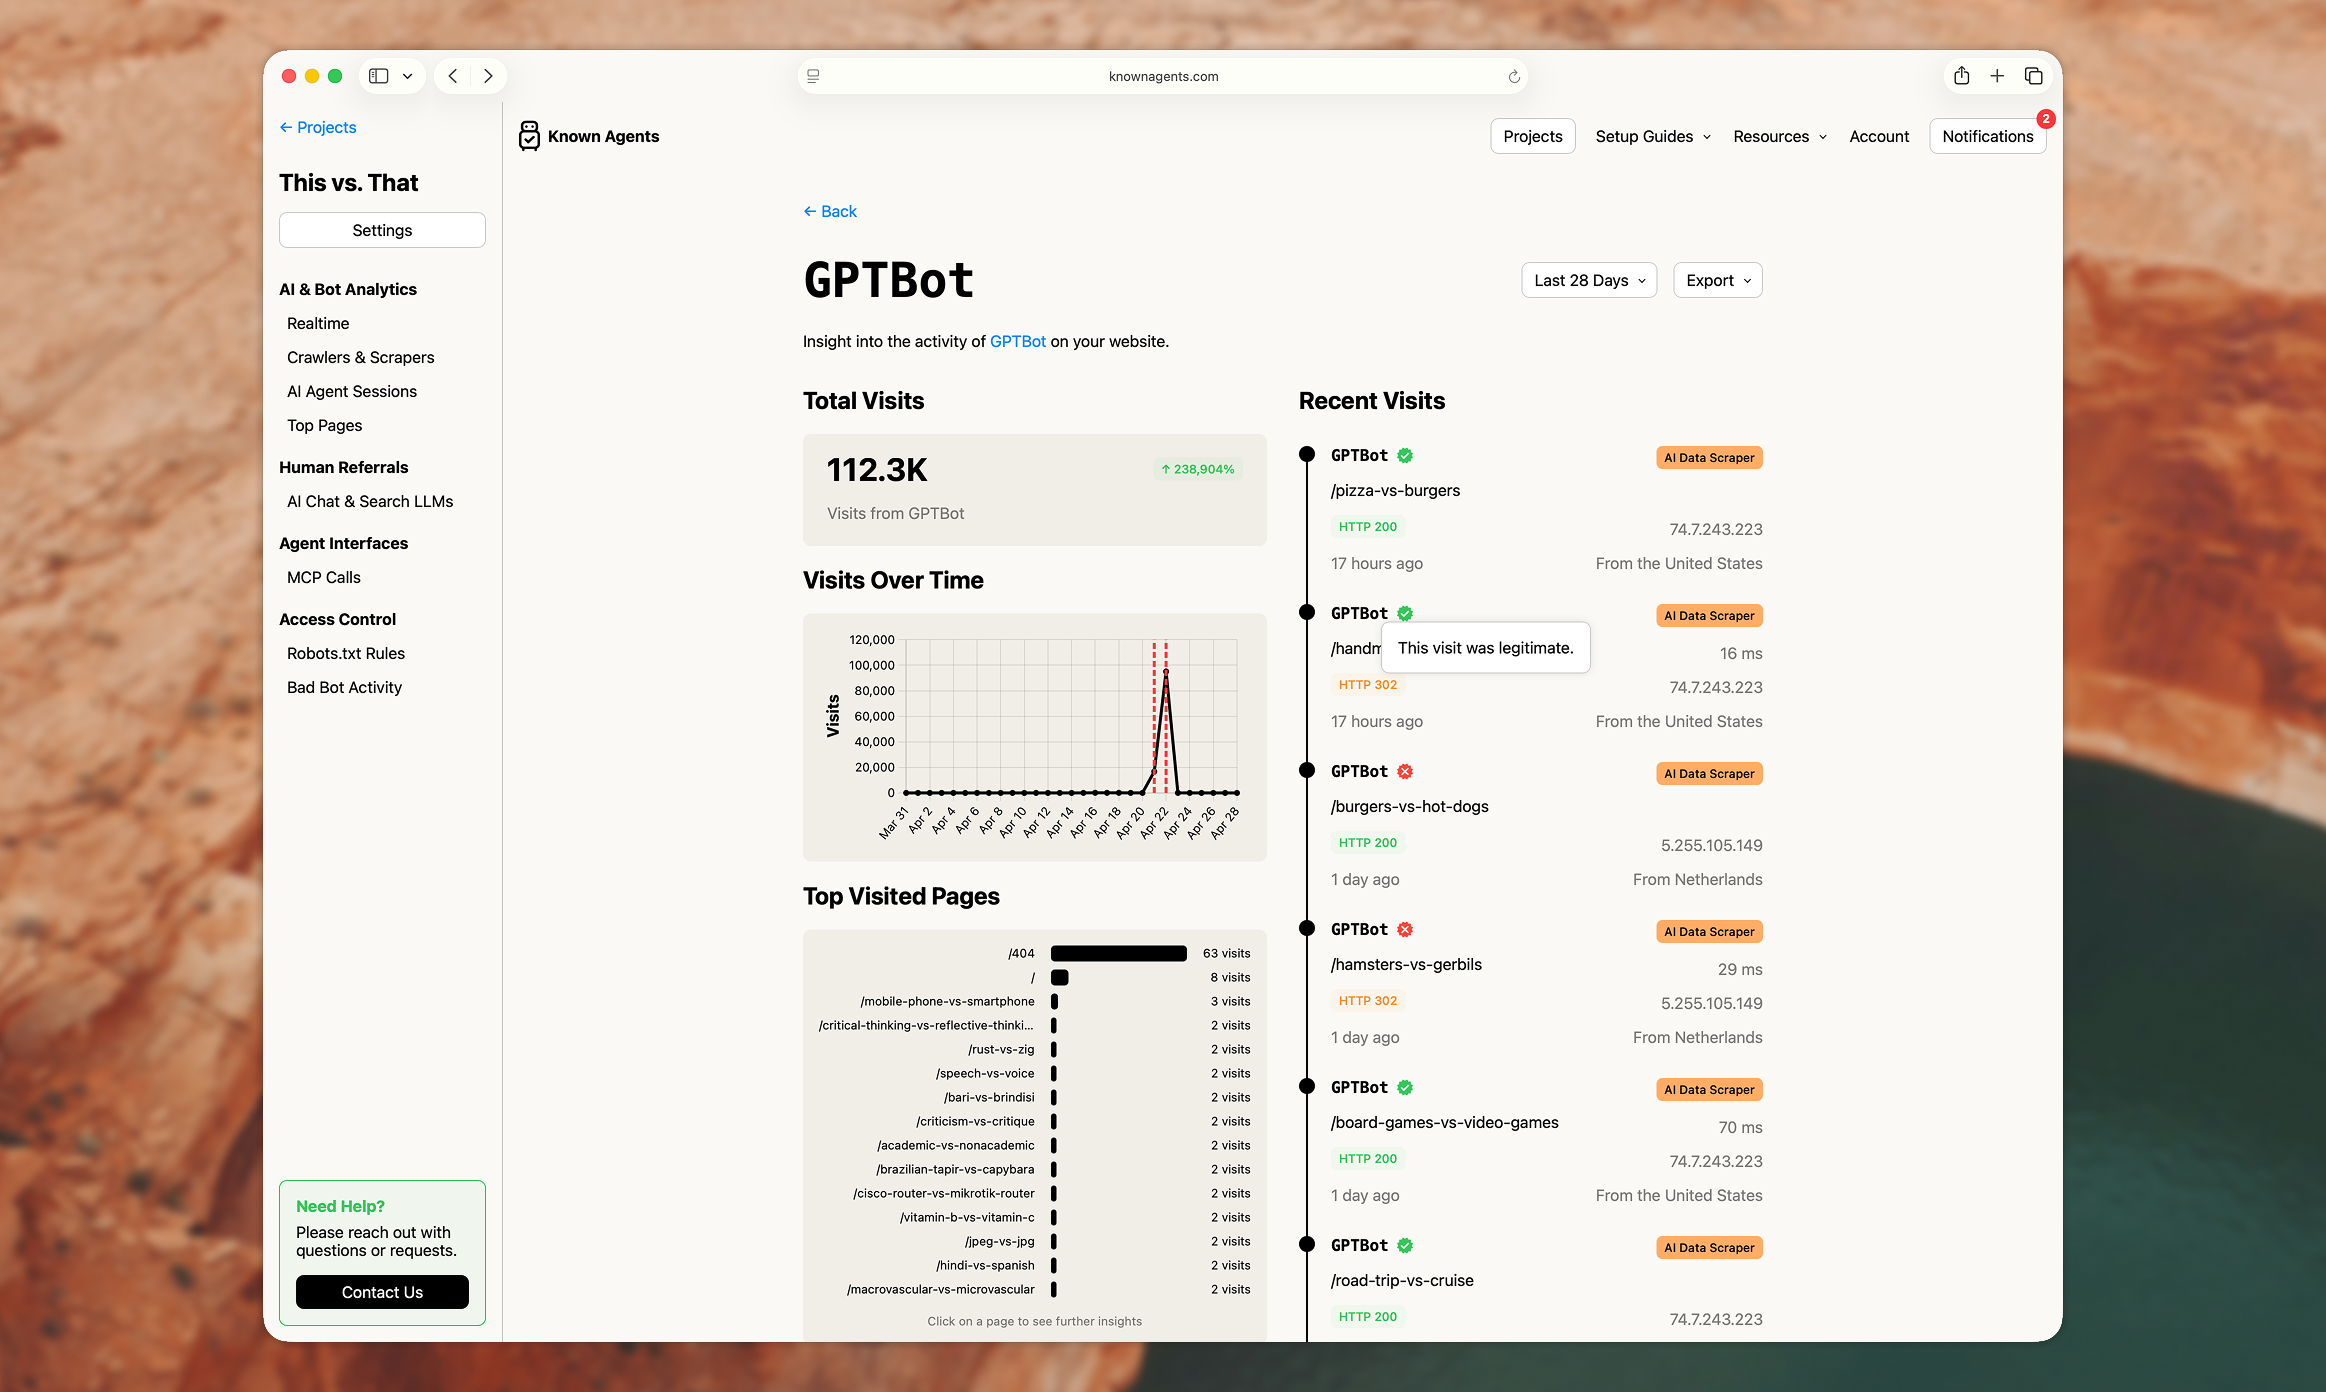The image size is (2326, 1392).
Task: Expand the Export dropdown
Action: 1717,281
